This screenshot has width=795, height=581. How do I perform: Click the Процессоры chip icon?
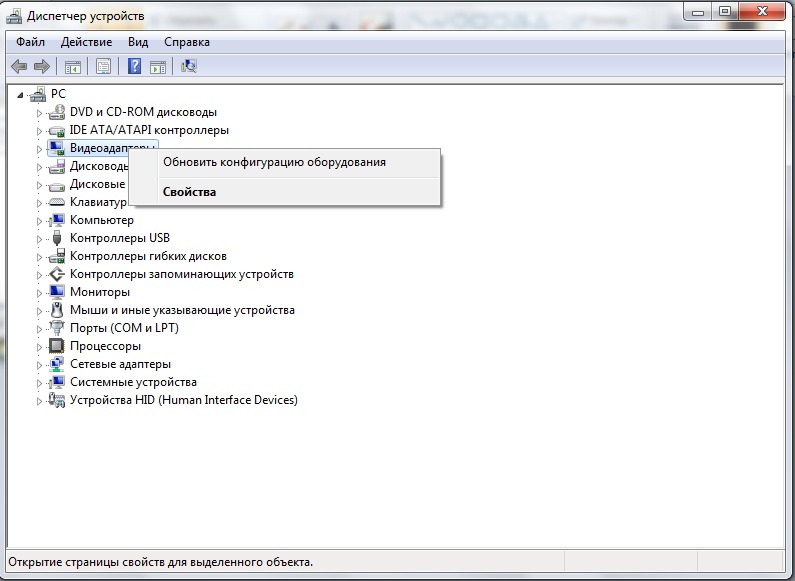57,346
